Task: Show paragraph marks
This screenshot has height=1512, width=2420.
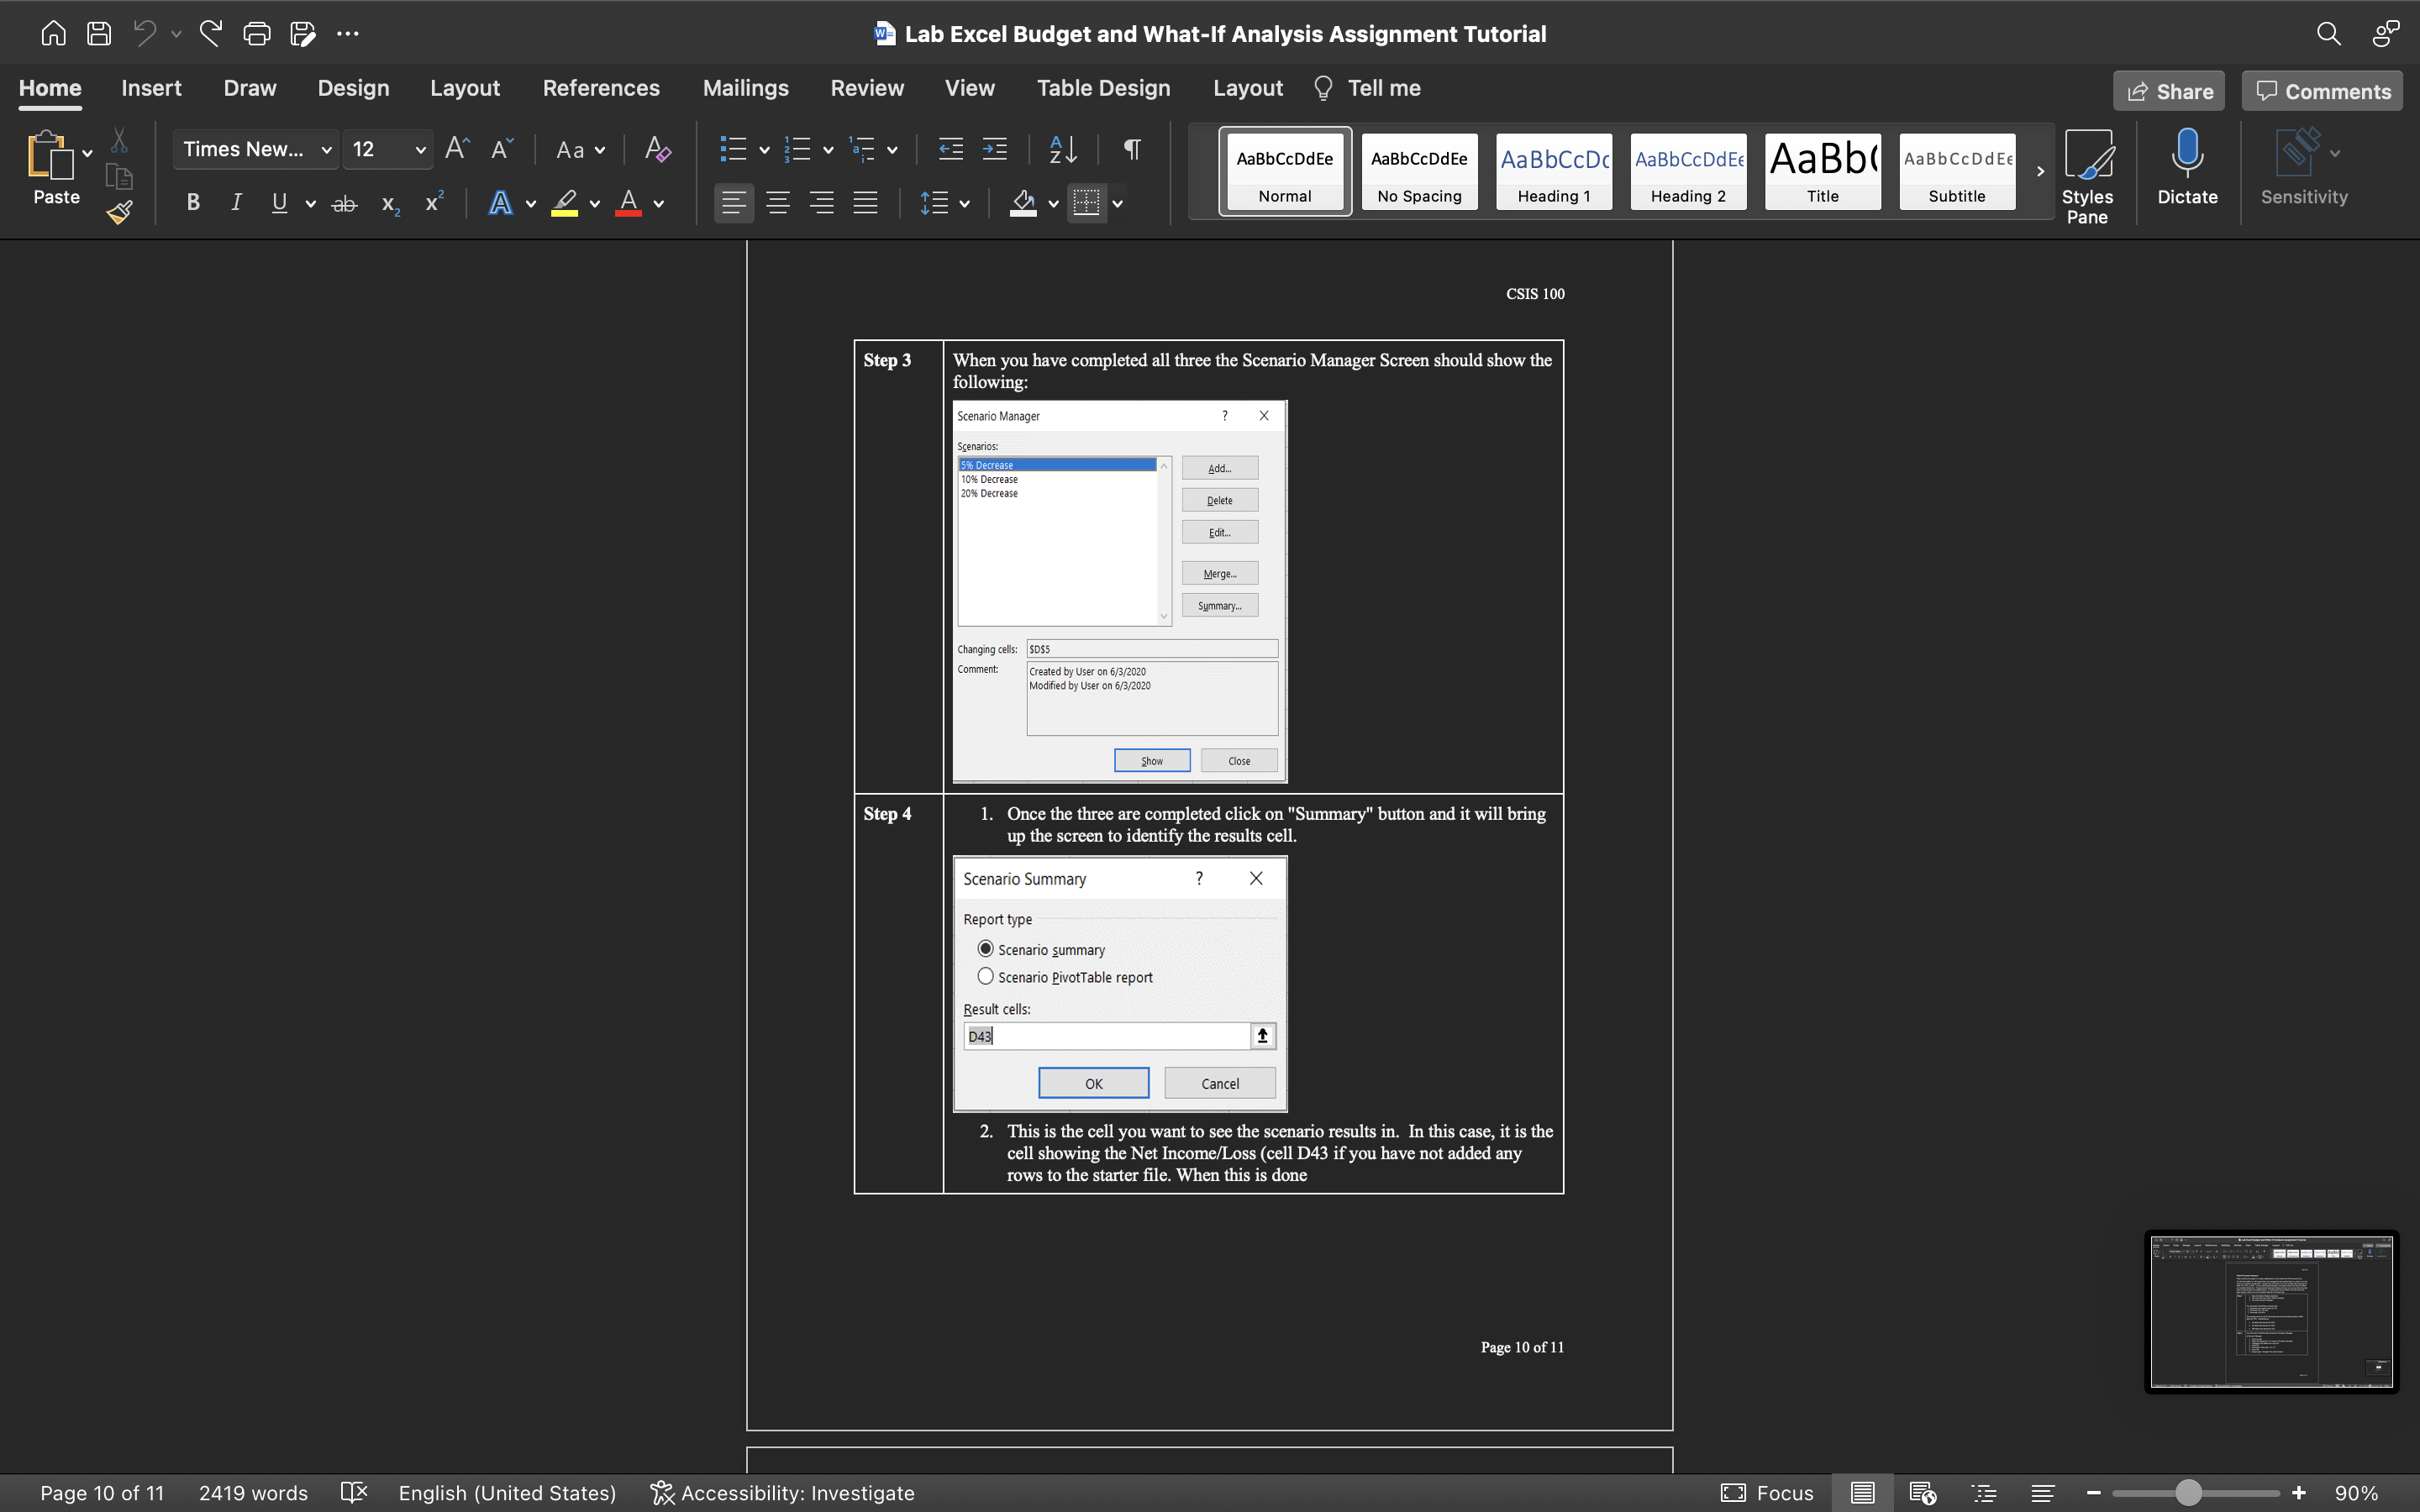Action: point(1131,149)
